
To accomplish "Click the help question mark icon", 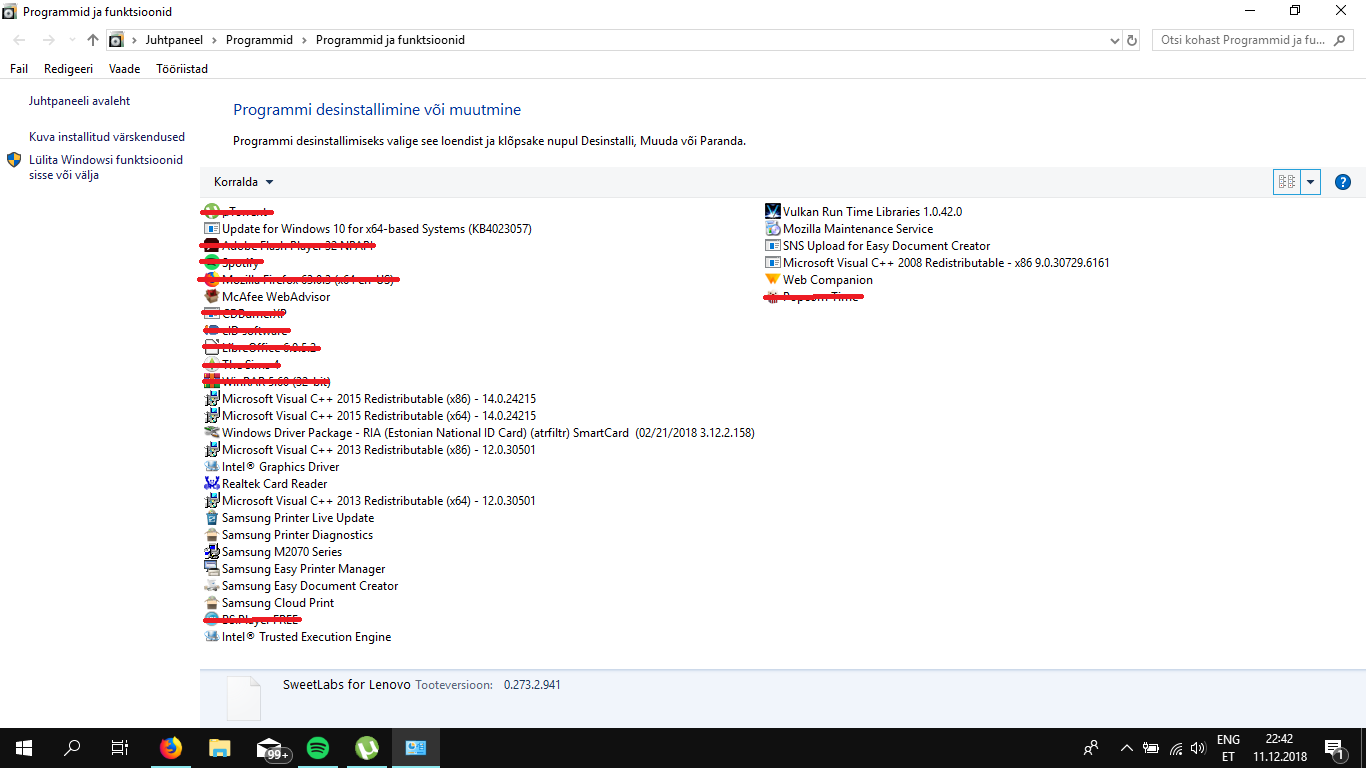I will (1343, 182).
